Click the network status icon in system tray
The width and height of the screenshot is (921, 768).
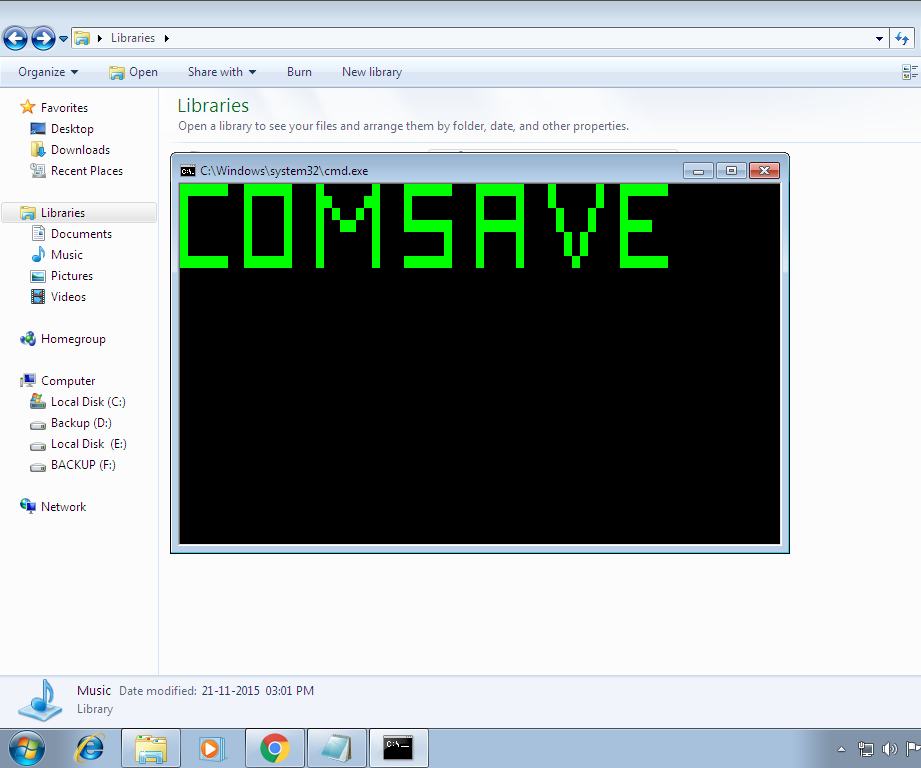click(866, 748)
